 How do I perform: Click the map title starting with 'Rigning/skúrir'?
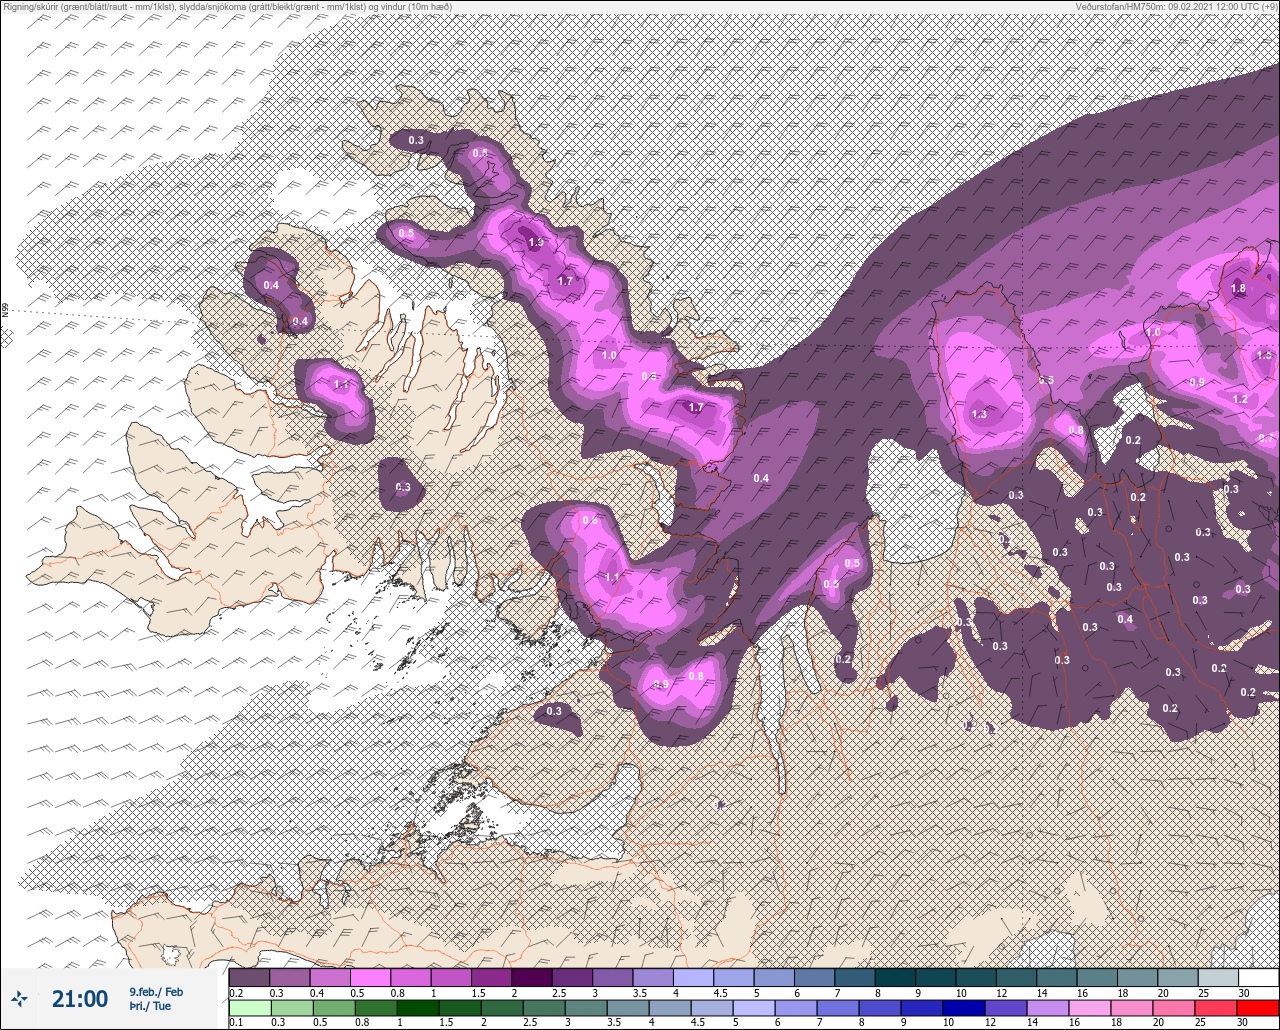(227, 6)
